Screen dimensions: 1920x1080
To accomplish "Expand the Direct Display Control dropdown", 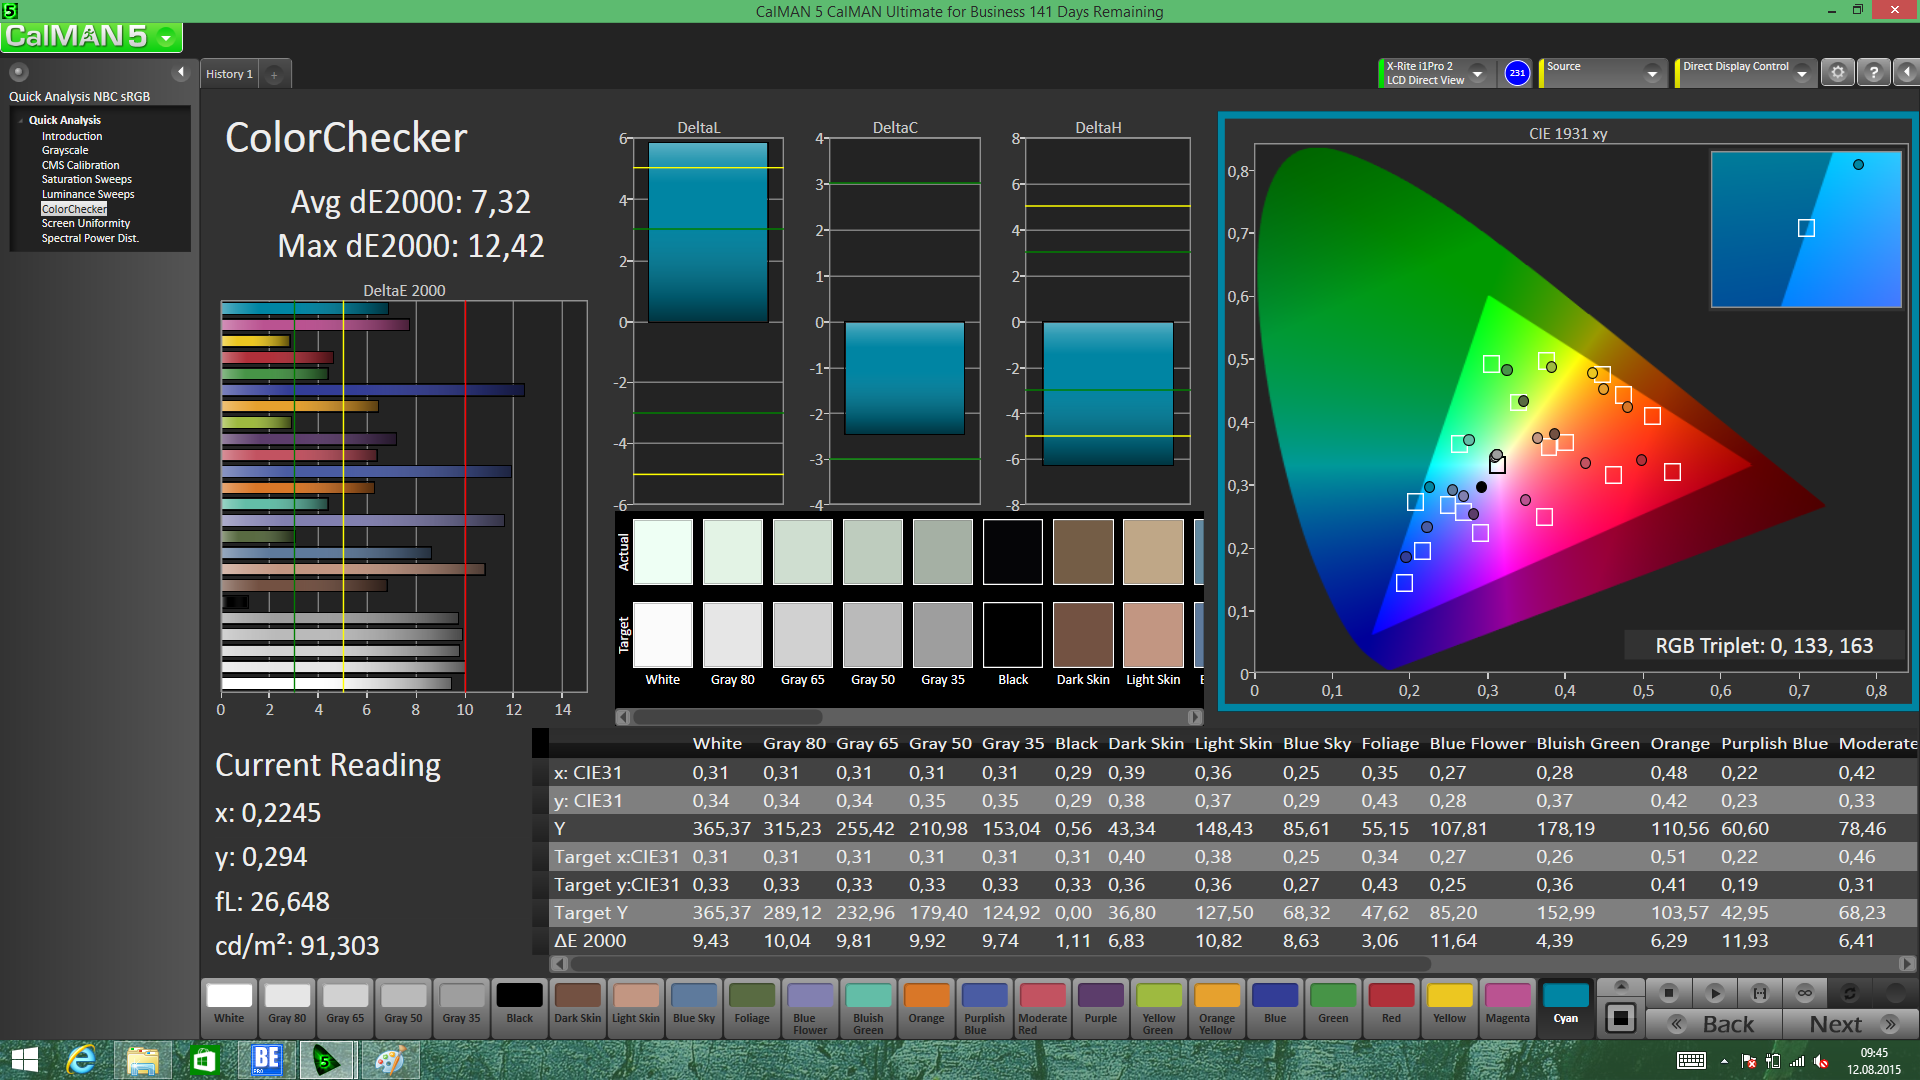I will pos(1801,74).
